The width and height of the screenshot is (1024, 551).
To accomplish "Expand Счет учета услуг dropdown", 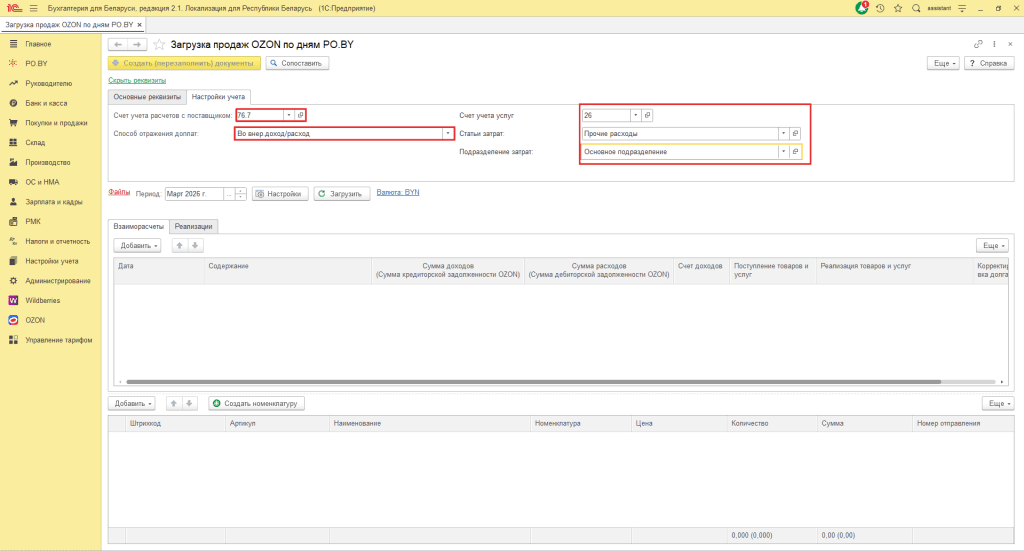I will (635, 115).
